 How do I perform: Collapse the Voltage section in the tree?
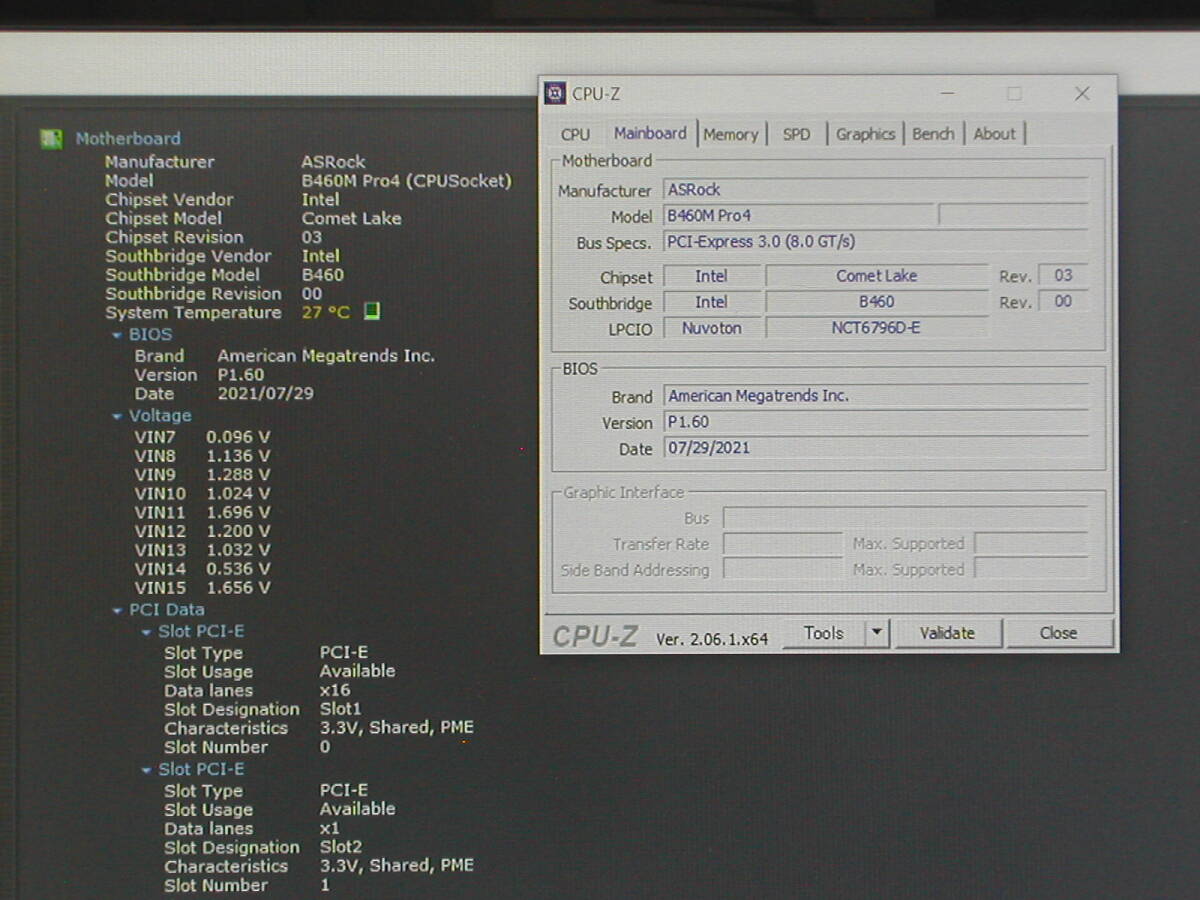click(117, 416)
